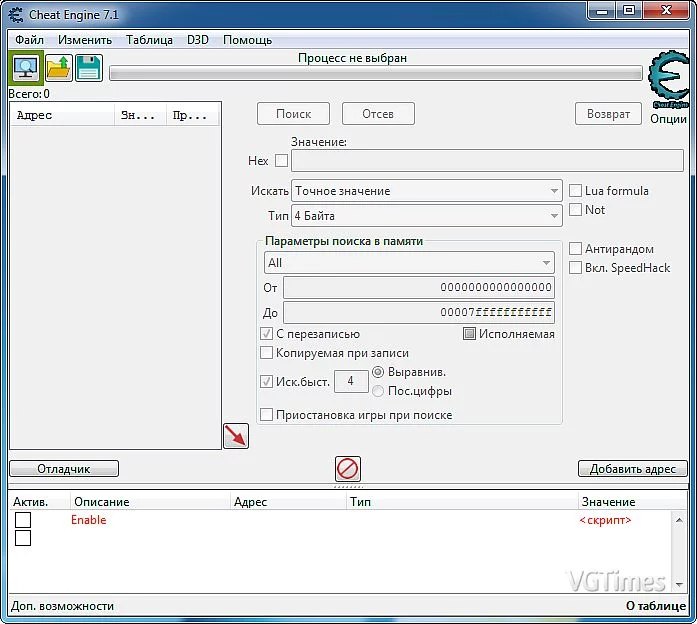Viewport: 697px width, 624px height.
Task: Enable Вкл. SpeedHack checkbox
Action: tap(575, 268)
